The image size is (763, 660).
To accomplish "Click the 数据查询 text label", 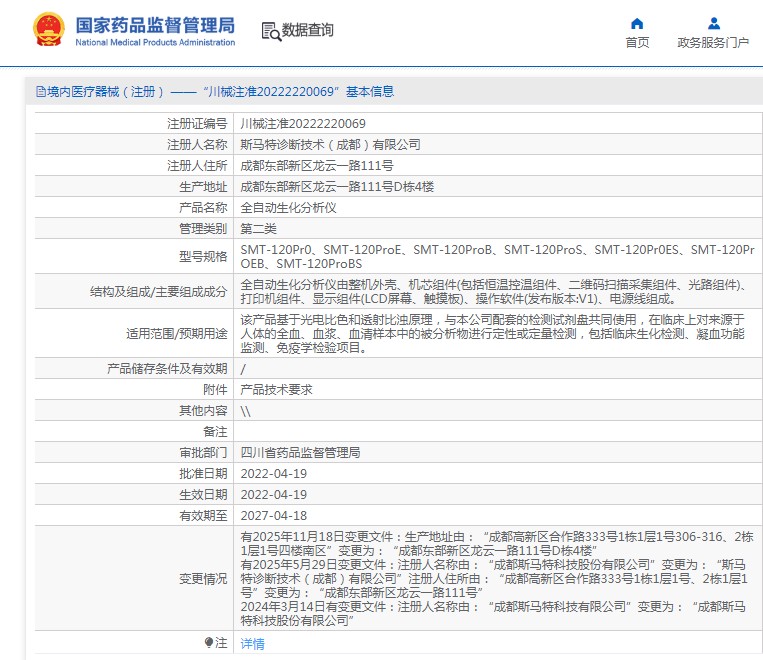I will [x=307, y=31].
